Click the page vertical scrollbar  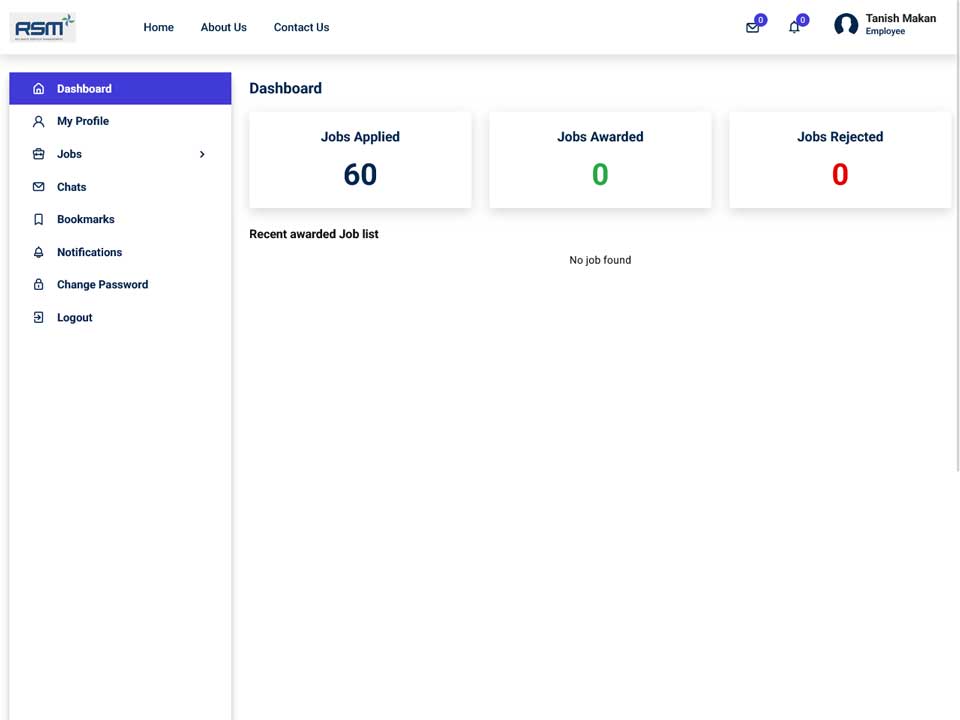coord(958,236)
